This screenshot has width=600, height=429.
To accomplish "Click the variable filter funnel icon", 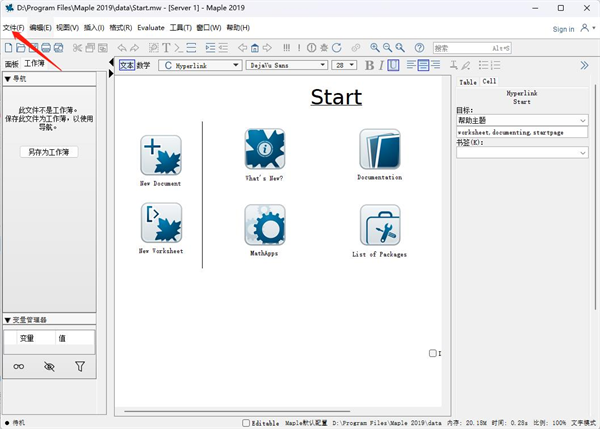I will 81,367.
